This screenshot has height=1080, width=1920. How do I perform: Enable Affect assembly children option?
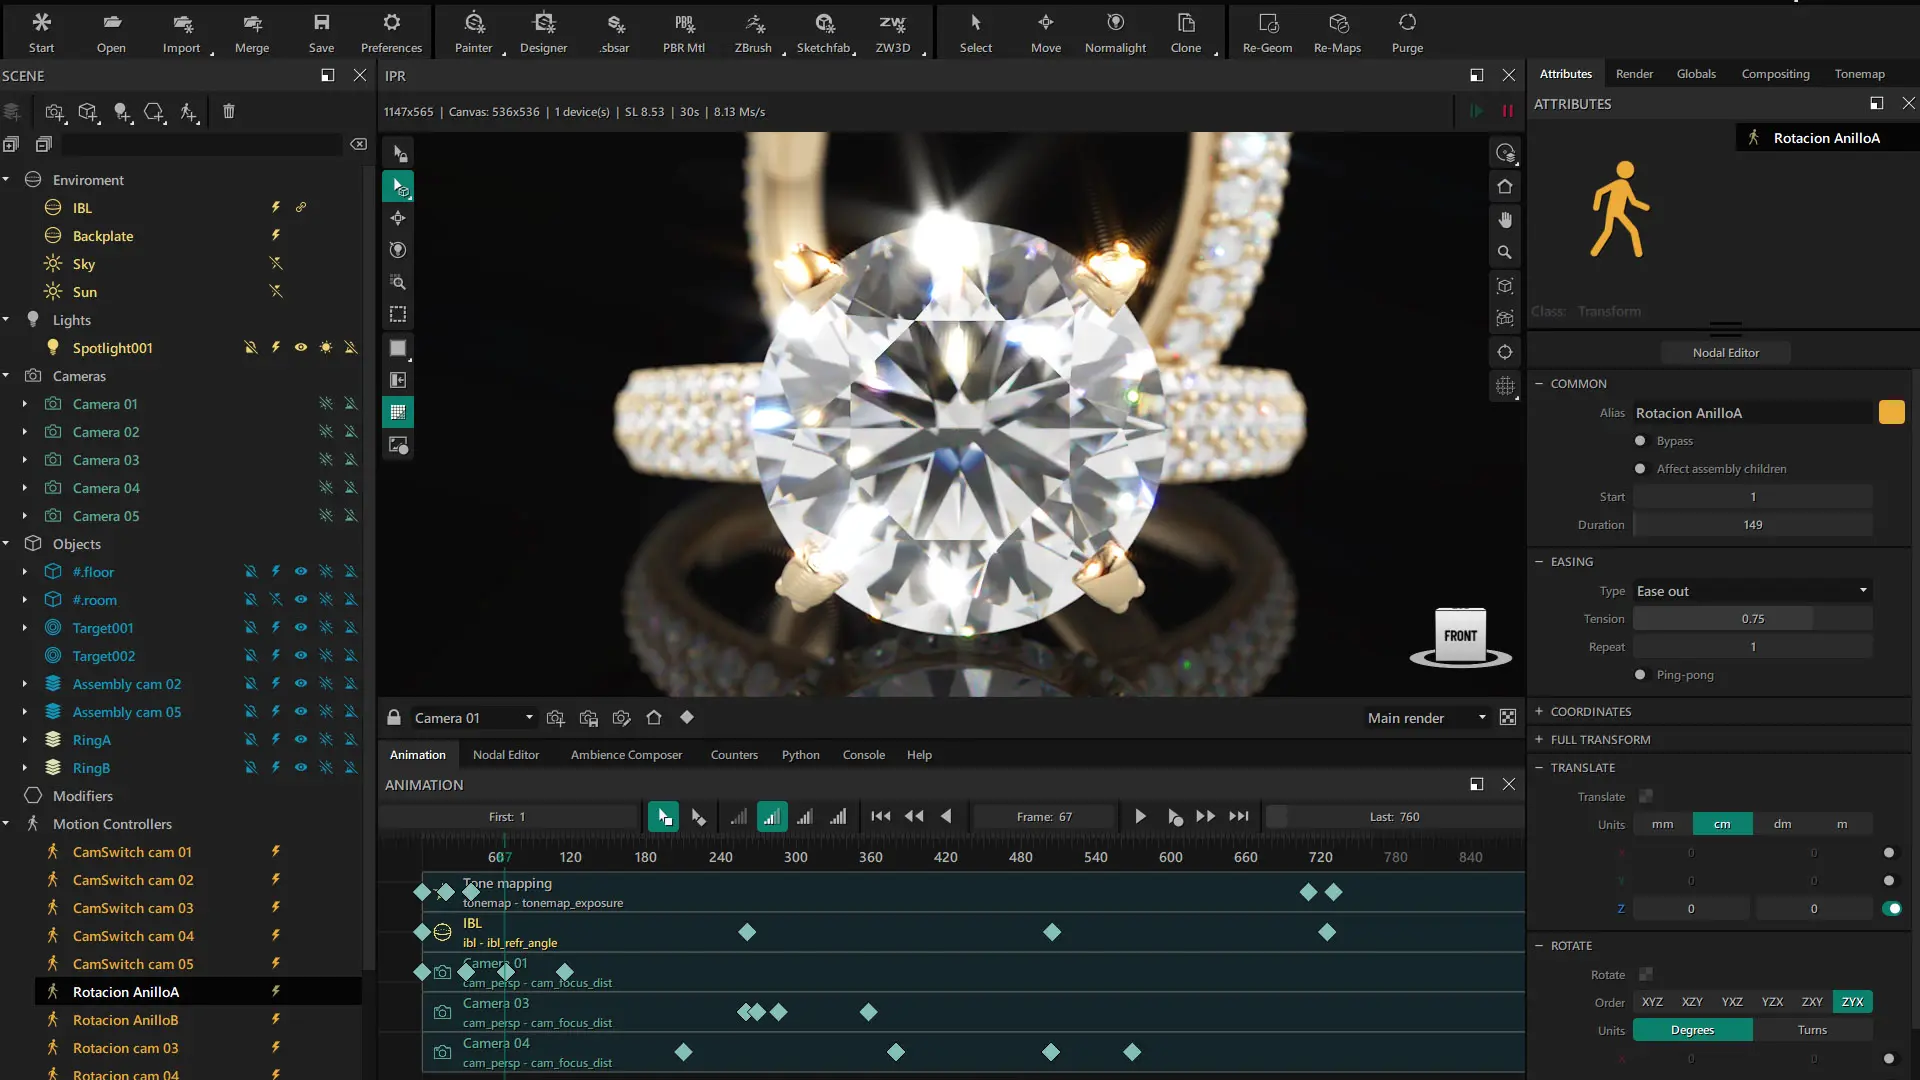(x=1640, y=469)
